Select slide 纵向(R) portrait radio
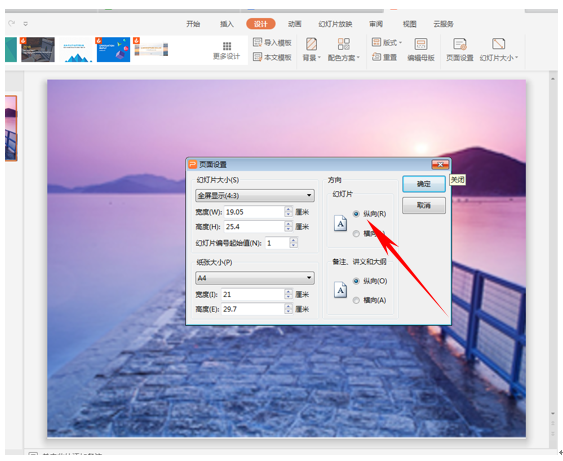The image size is (563, 461). click(x=356, y=214)
